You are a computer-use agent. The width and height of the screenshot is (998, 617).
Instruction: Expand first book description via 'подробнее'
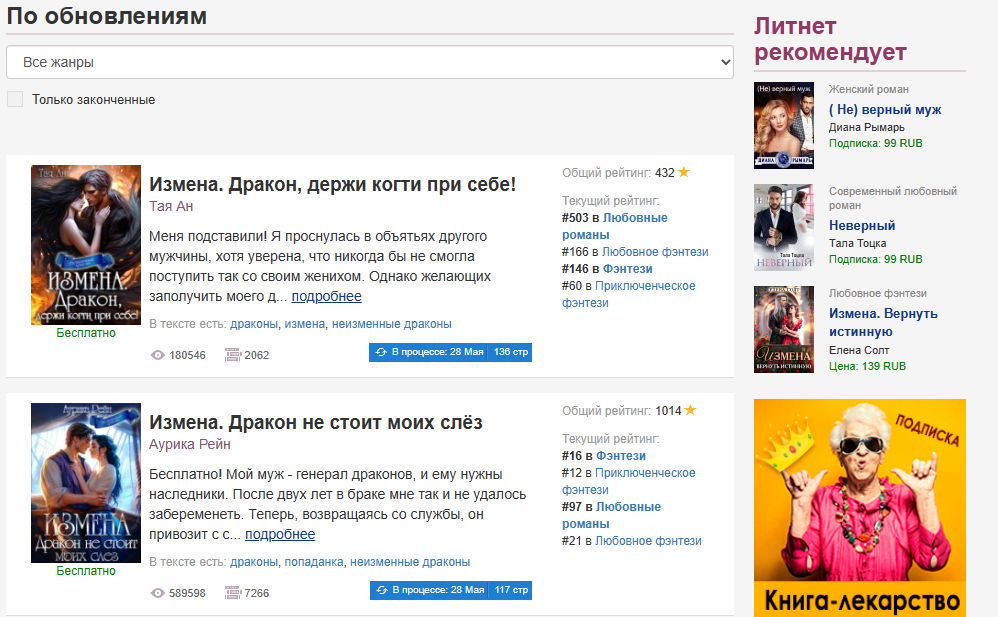pyautogui.click(x=326, y=296)
